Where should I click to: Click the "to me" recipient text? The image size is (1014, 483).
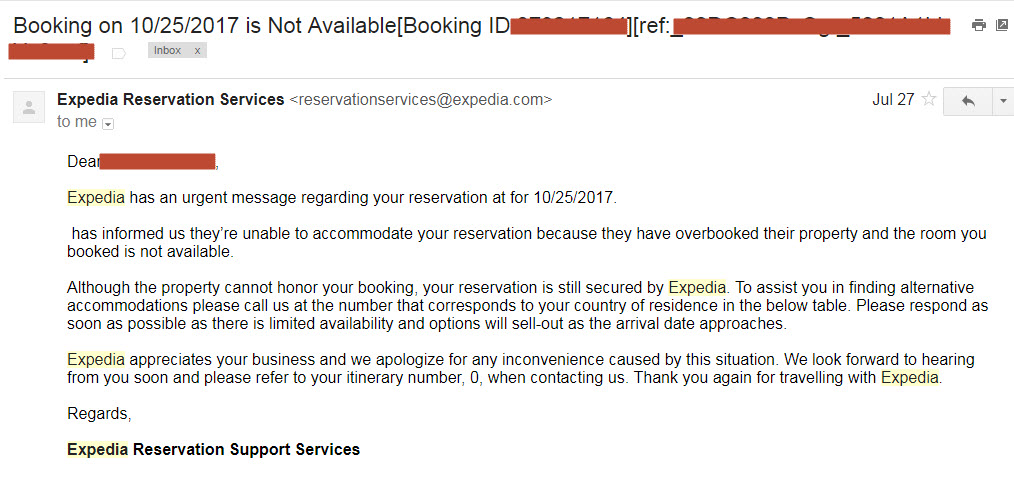[x=77, y=122]
